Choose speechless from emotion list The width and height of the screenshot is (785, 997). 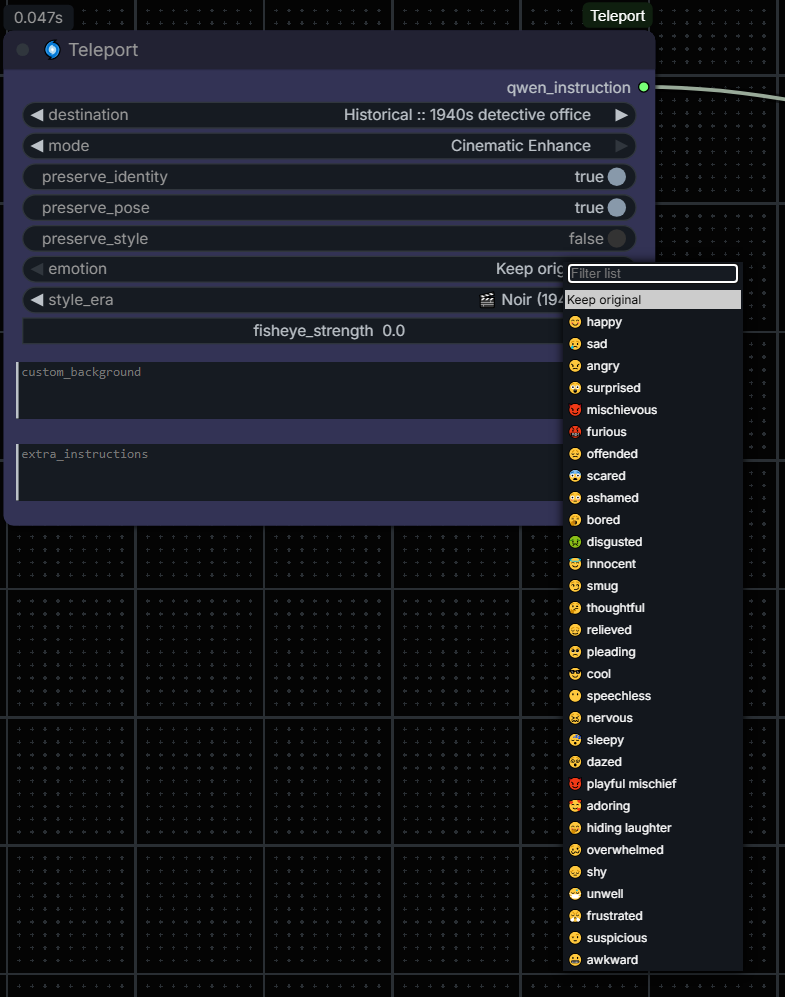point(653,696)
